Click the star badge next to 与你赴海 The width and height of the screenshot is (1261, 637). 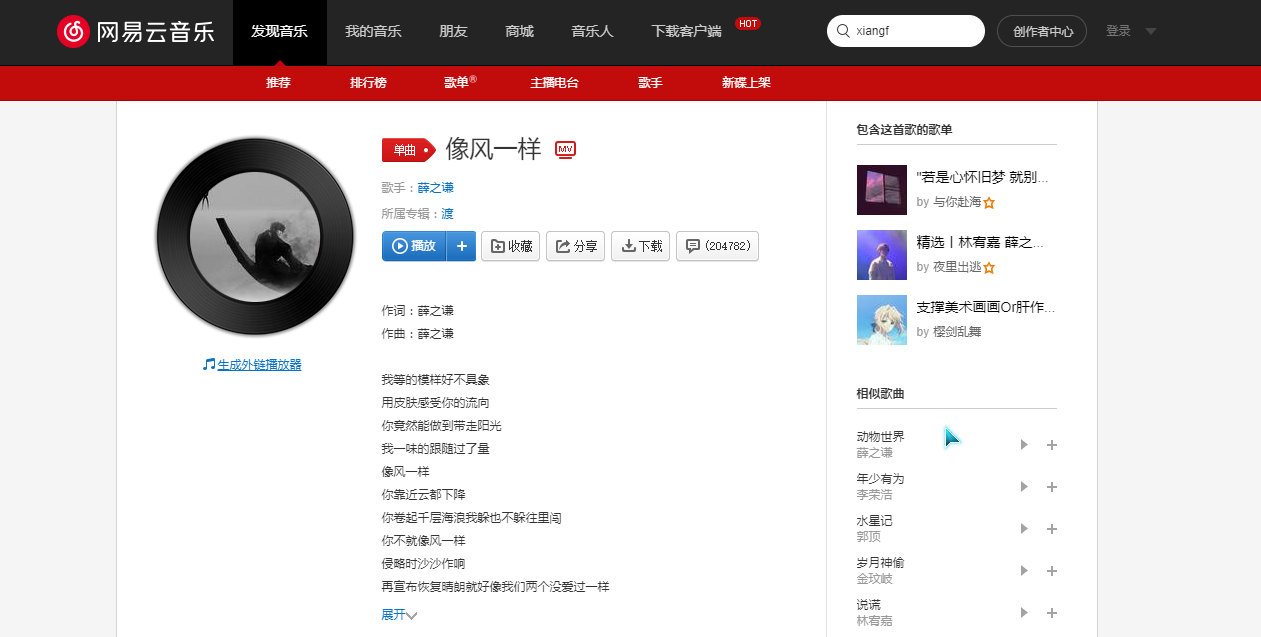tap(989, 202)
